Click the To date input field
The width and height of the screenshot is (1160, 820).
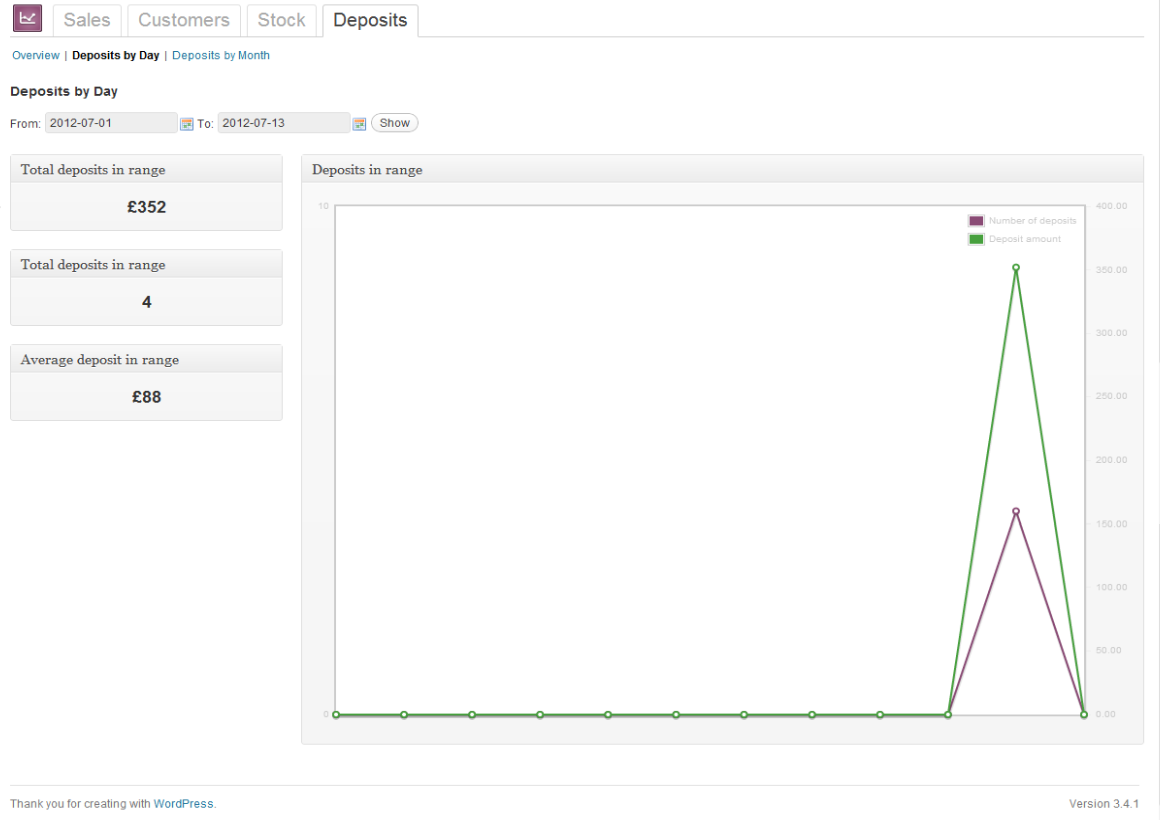pyautogui.click(x=283, y=123)
